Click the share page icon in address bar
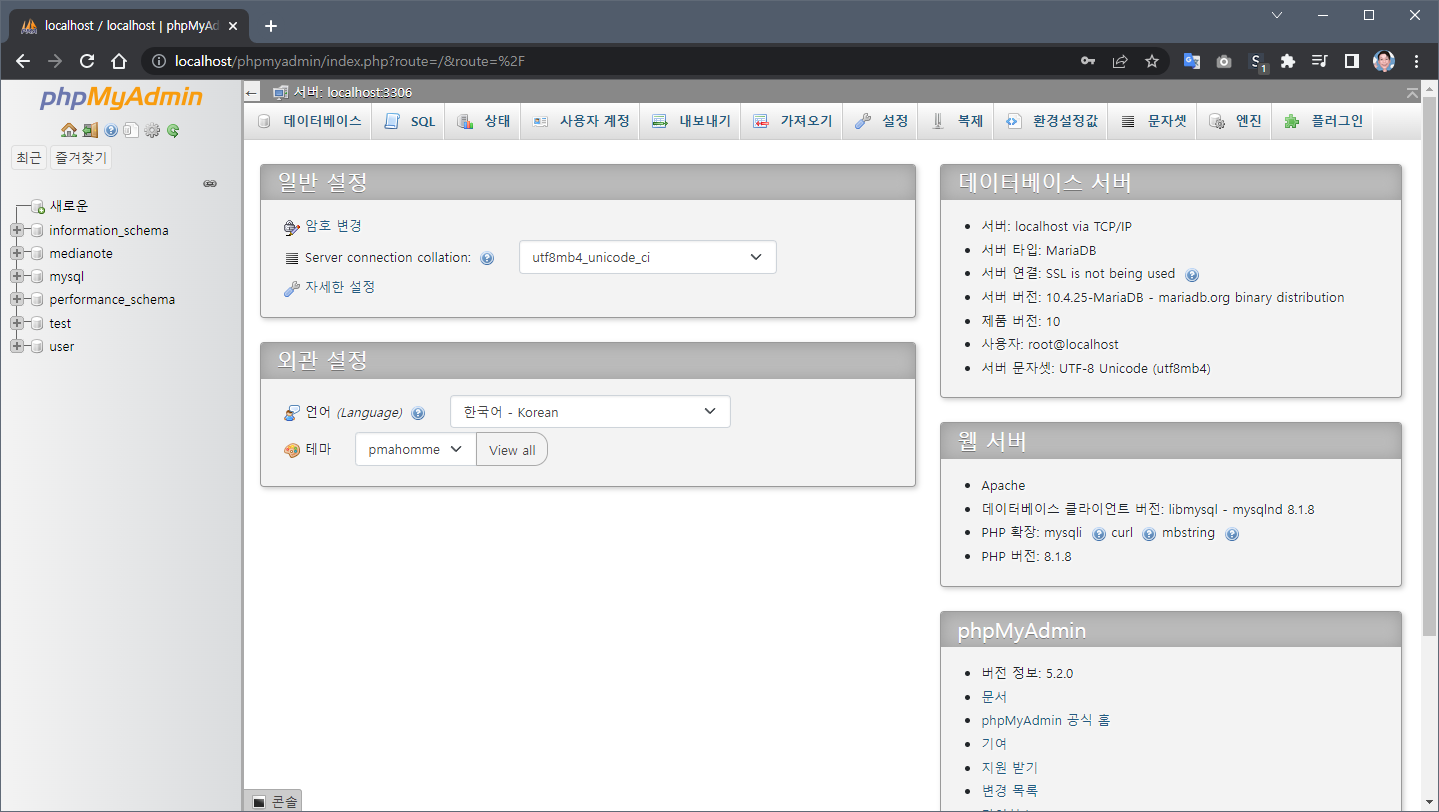The image size is (1439, 812). click(x=1120, y=61)
